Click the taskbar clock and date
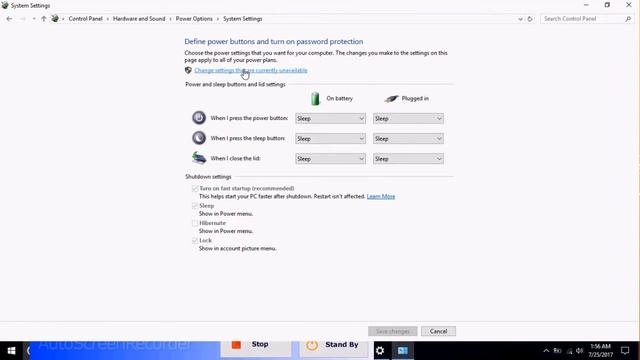The image size is (640, 360). click(600, 351)
